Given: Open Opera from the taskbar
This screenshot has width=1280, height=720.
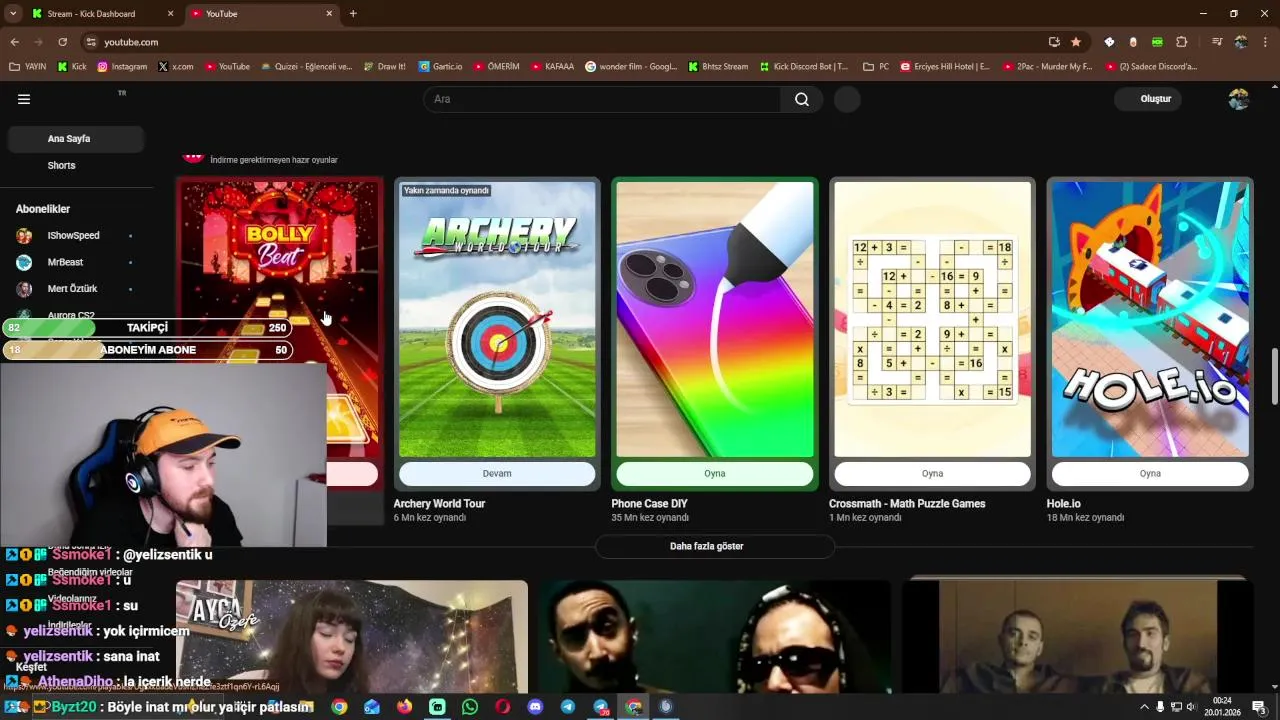Looking at the screenshot, I should tap(502, 707).
